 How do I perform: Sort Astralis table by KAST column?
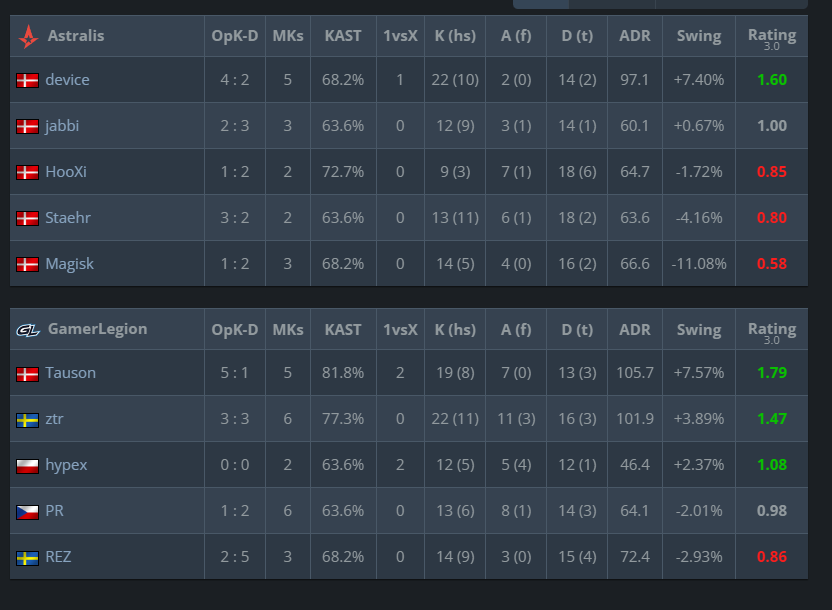pos(343,36)
